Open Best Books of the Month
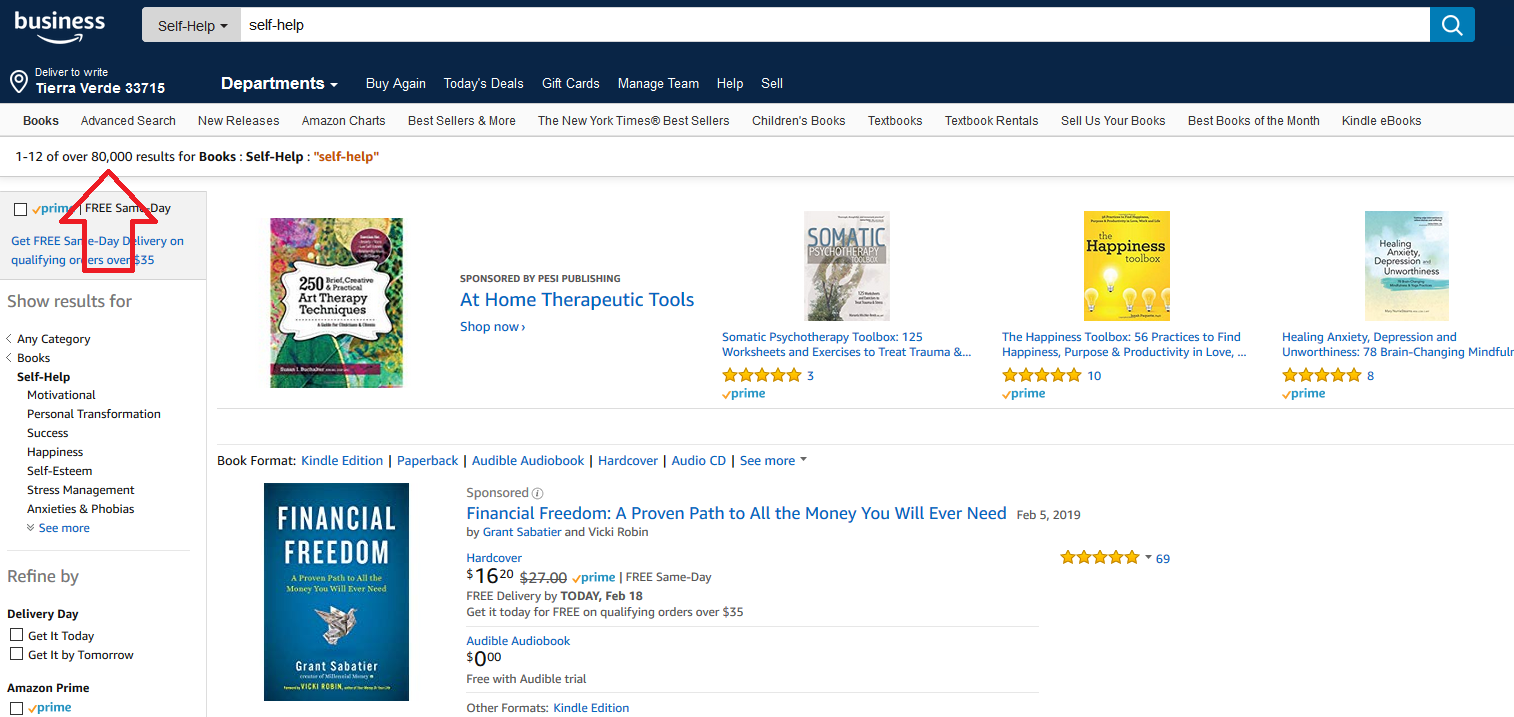1514x717 pixels. tap(1254, 120)
